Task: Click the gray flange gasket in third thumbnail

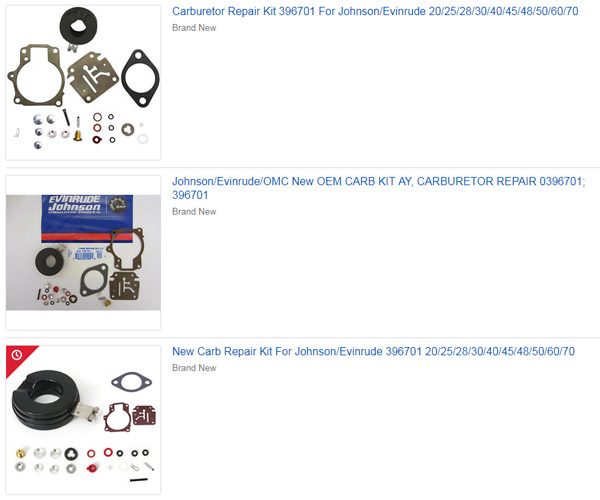Action: click(x=131, y=382)
